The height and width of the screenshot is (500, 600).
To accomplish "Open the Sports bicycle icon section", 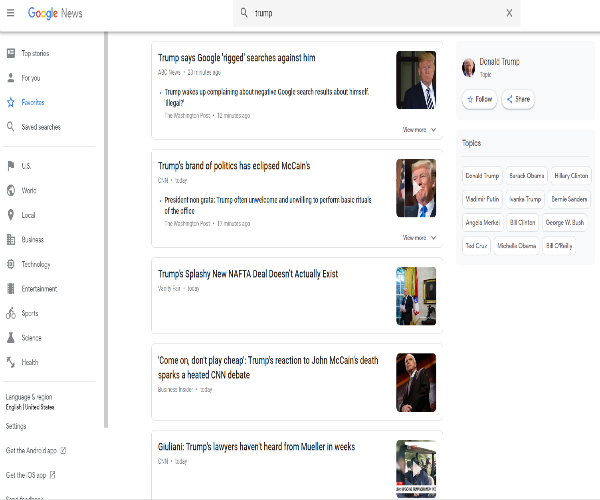I will click(x=11, y=313).
